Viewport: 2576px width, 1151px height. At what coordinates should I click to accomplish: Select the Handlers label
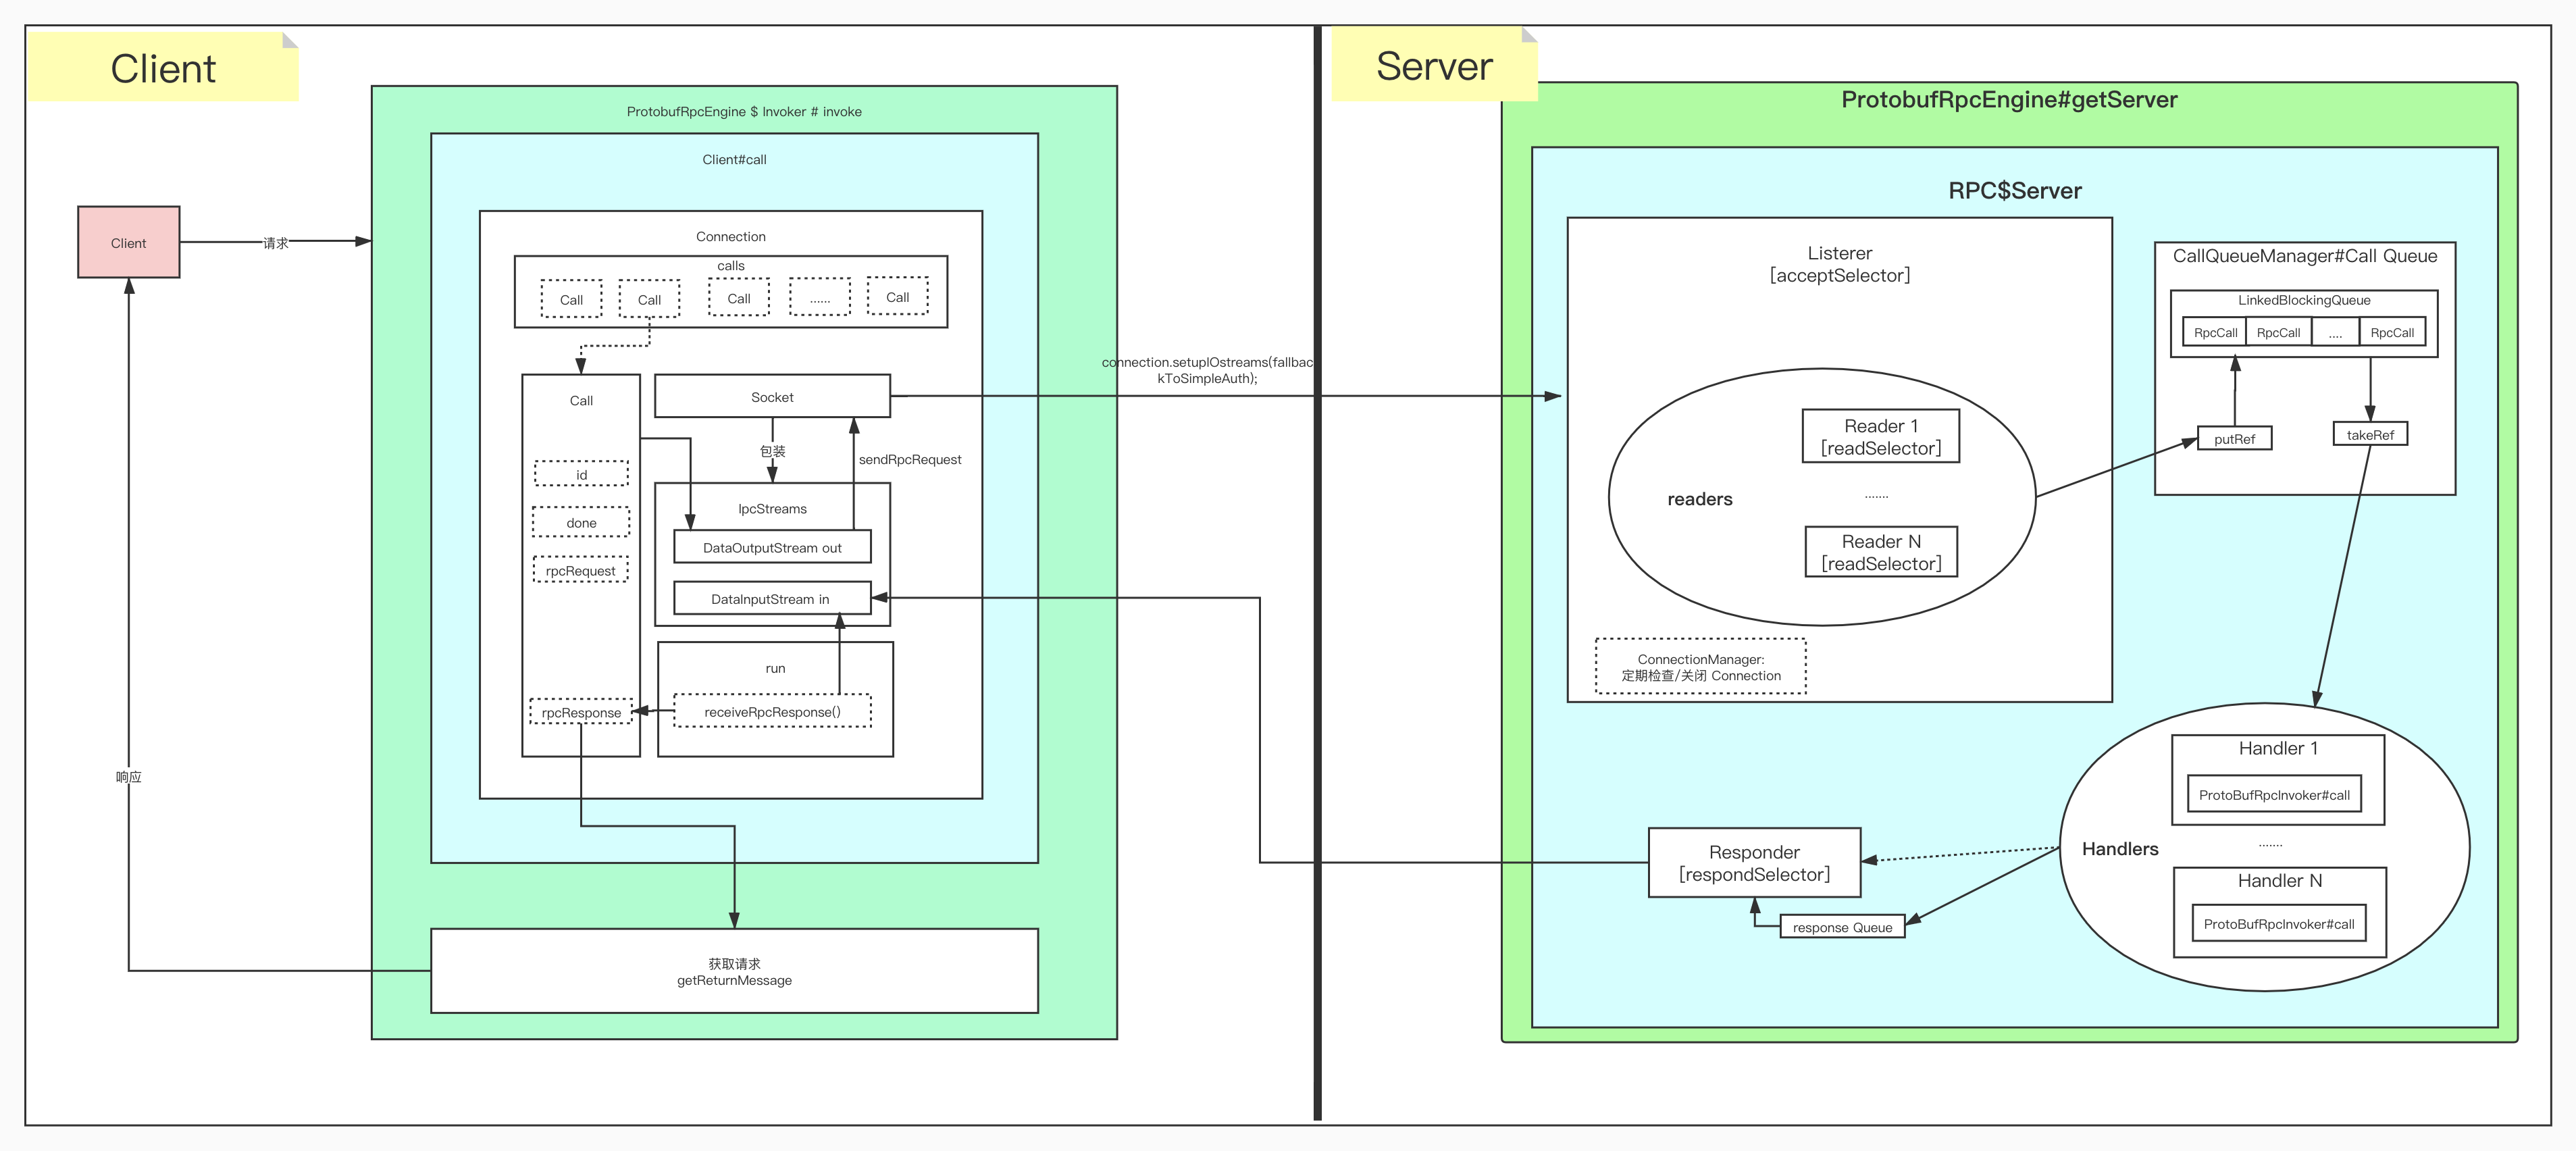[2119, 849]
